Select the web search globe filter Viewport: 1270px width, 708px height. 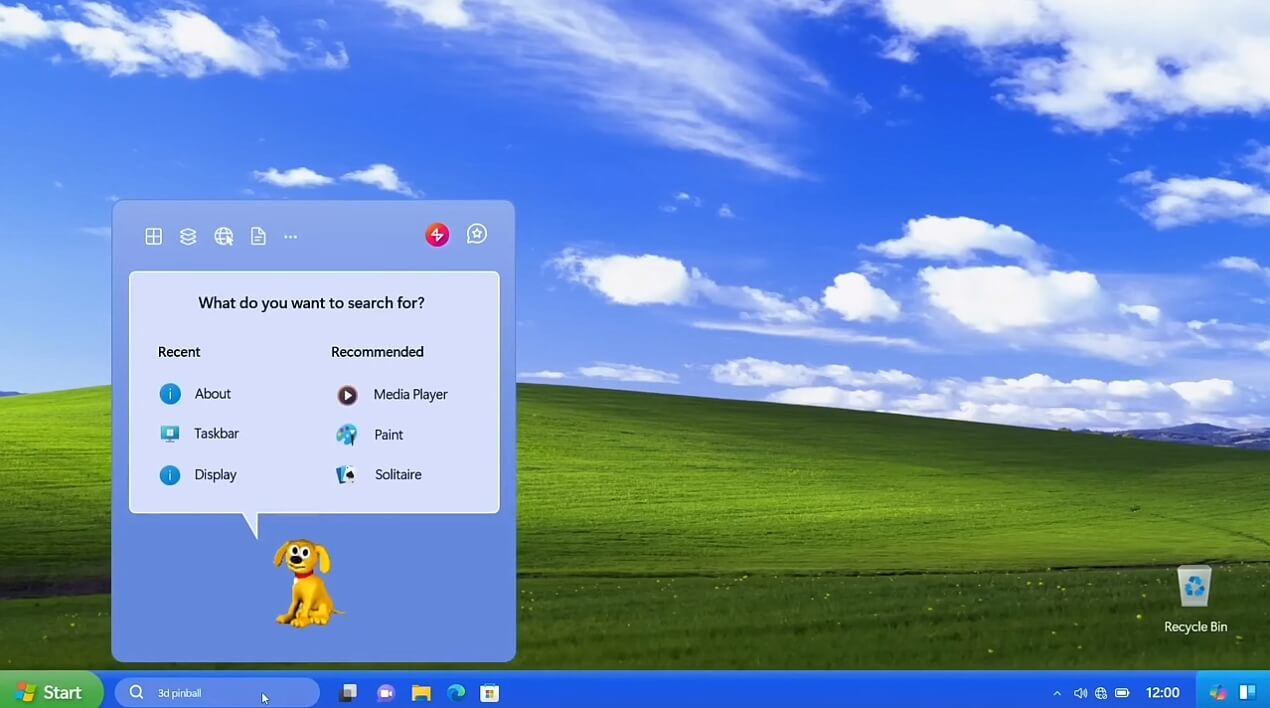click(223, 236)
